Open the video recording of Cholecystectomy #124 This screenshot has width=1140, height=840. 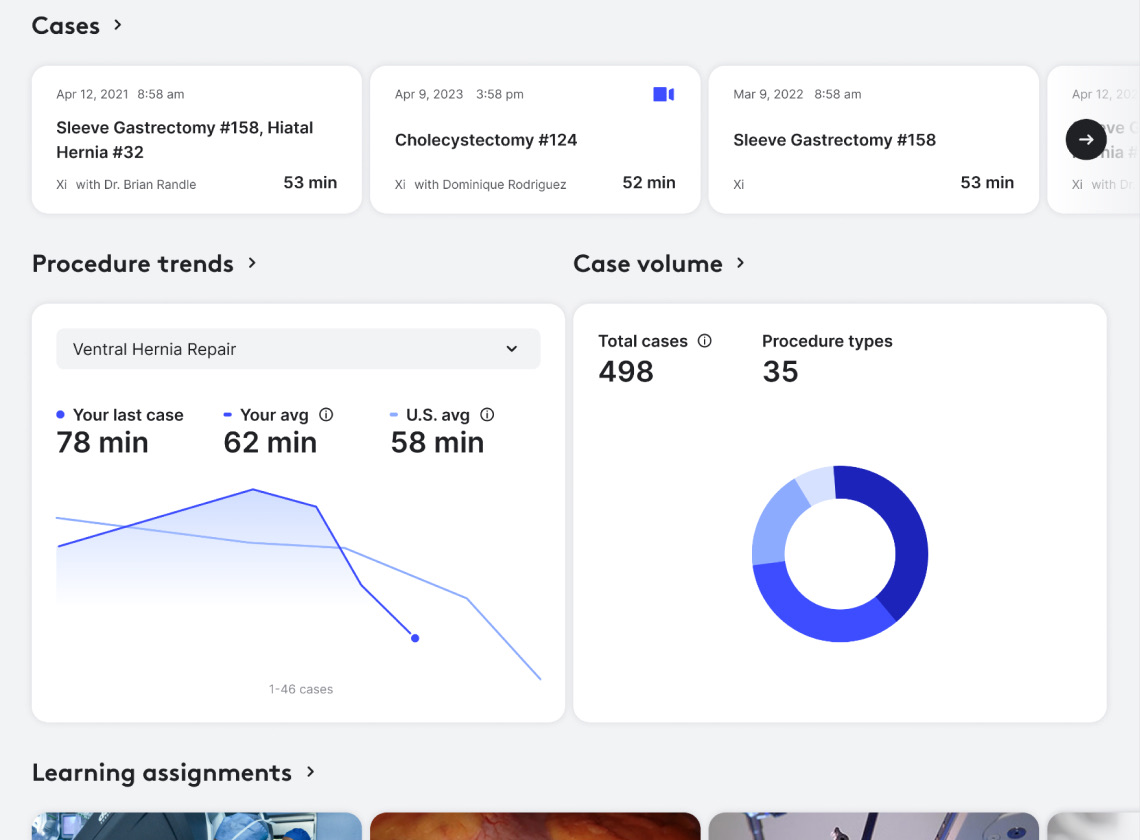(x=663, y=93)
